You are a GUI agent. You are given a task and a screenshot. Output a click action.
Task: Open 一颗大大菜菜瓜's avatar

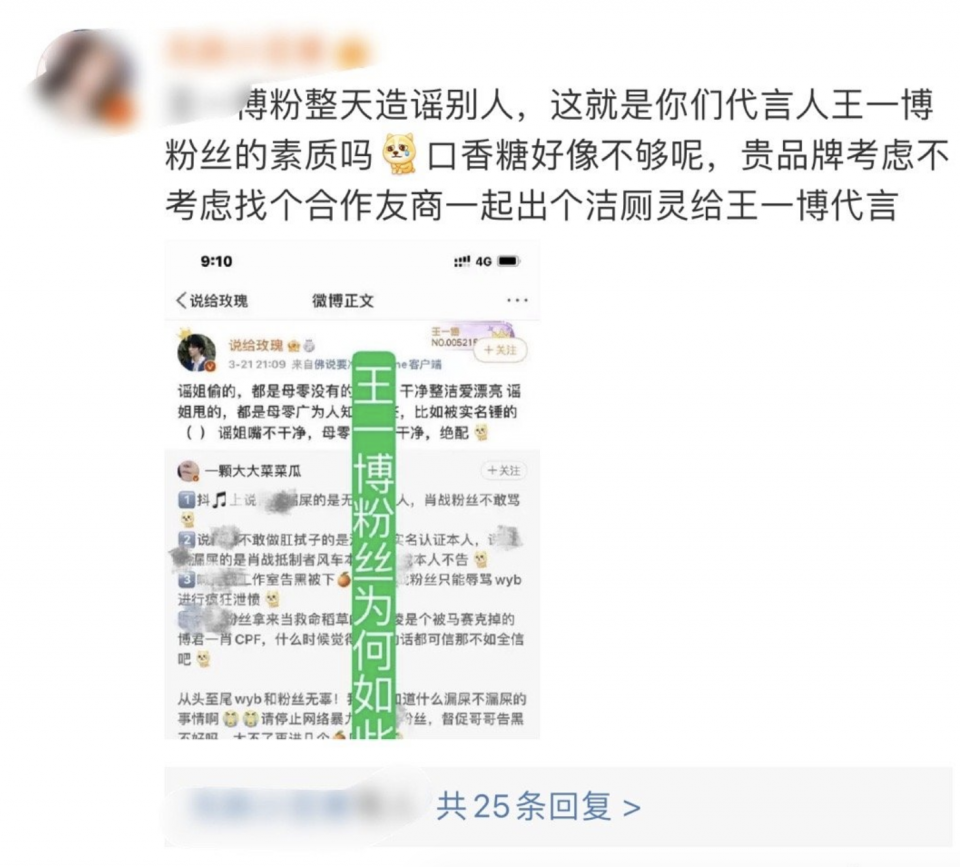click(x=188, y=471)
